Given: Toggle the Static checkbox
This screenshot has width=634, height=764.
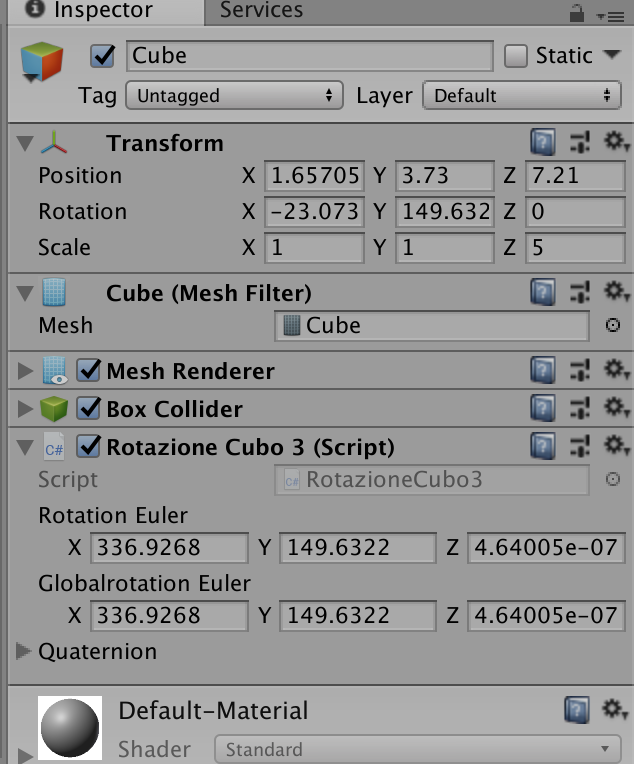Looking at the screenshot, I should pyautogui.click(x=516, y=56).
